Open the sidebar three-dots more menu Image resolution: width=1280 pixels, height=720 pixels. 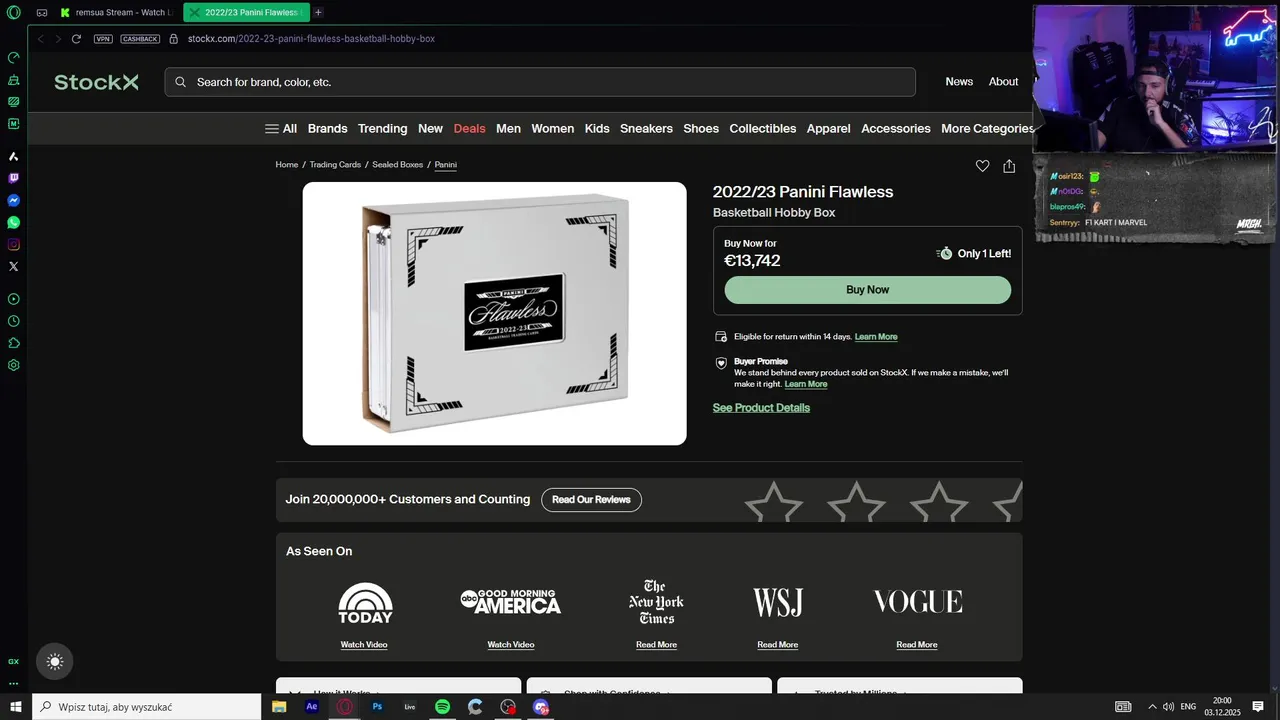(x=13, y=684)
